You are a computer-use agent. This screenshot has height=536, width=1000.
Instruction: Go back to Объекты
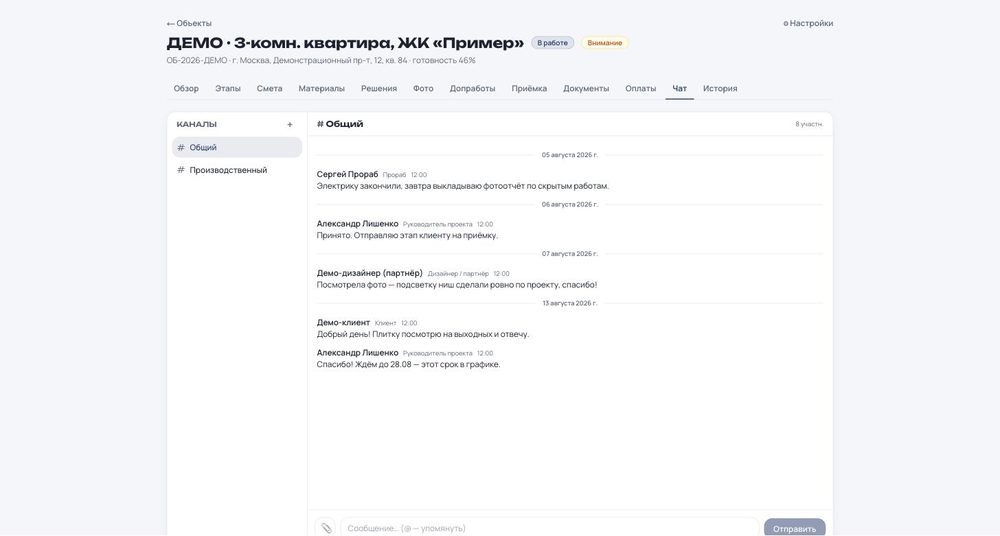pyautogui.click(x=189, y=23)
